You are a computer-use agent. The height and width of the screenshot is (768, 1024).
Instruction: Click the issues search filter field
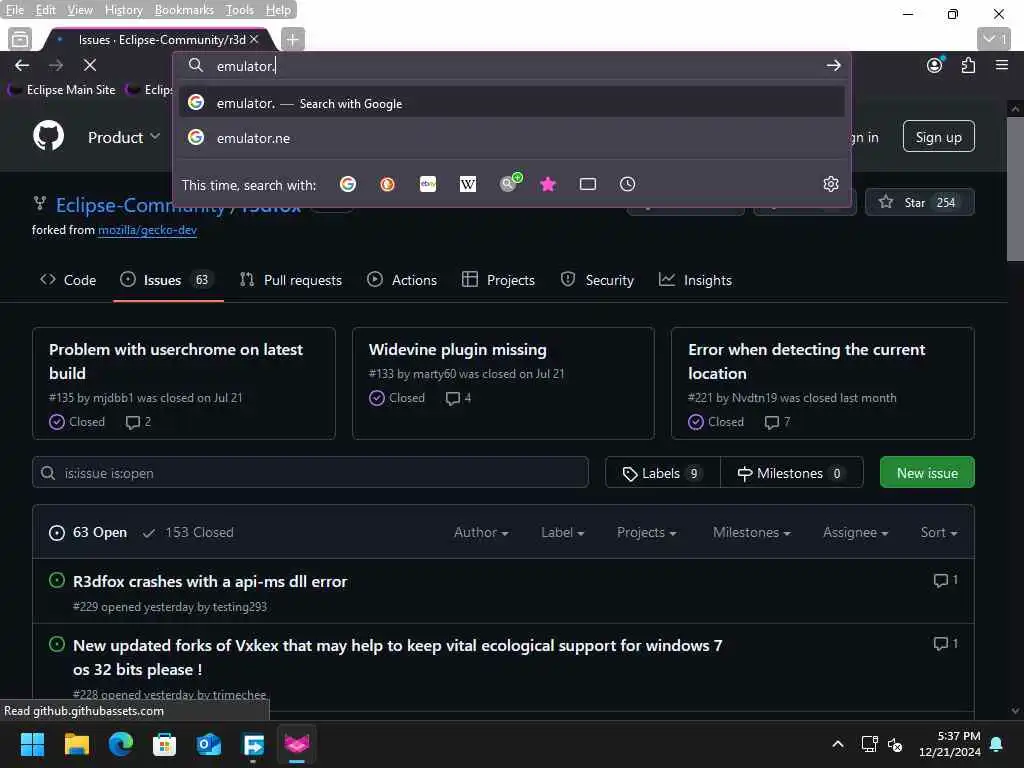(310, 473)
